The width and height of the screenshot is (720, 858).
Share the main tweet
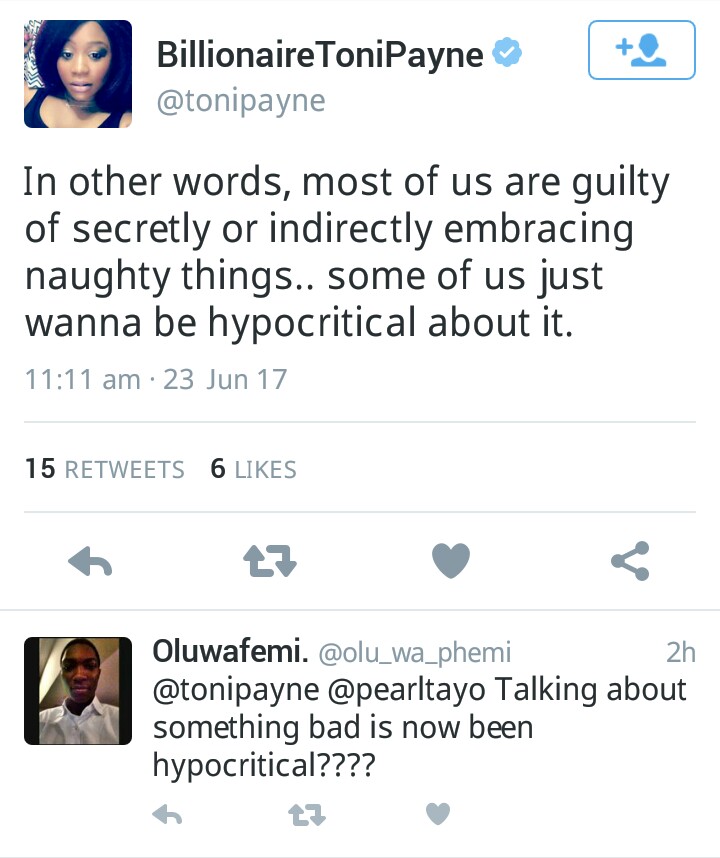click(630, 561)
